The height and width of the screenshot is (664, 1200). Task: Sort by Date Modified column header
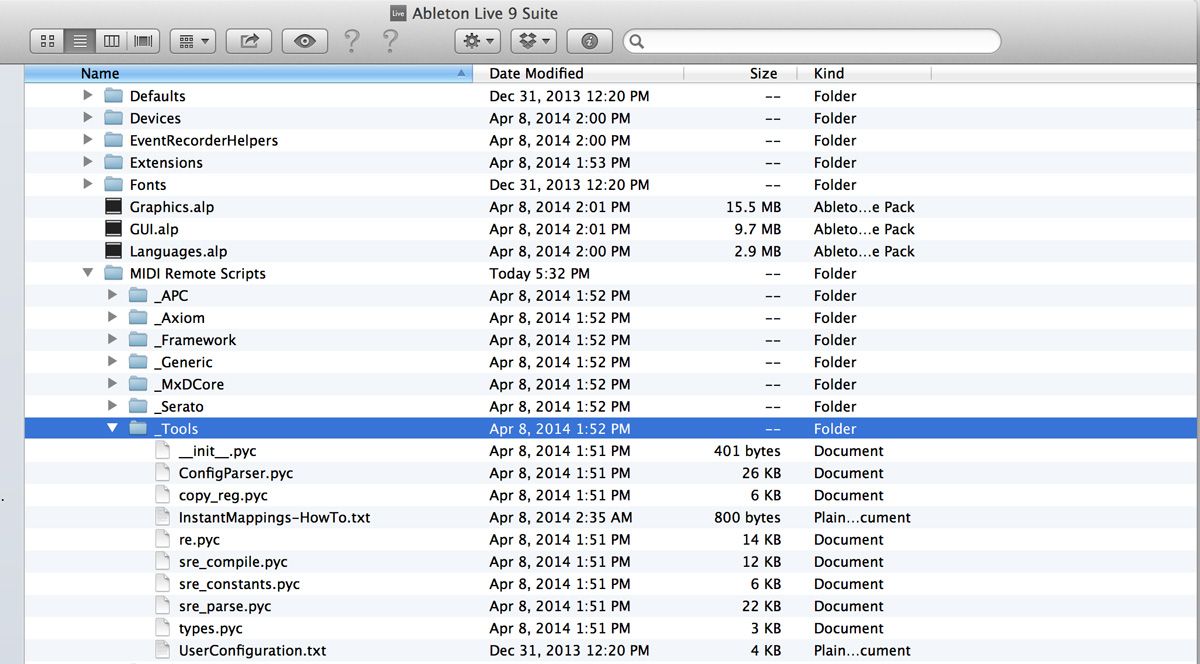coord(536,73)
